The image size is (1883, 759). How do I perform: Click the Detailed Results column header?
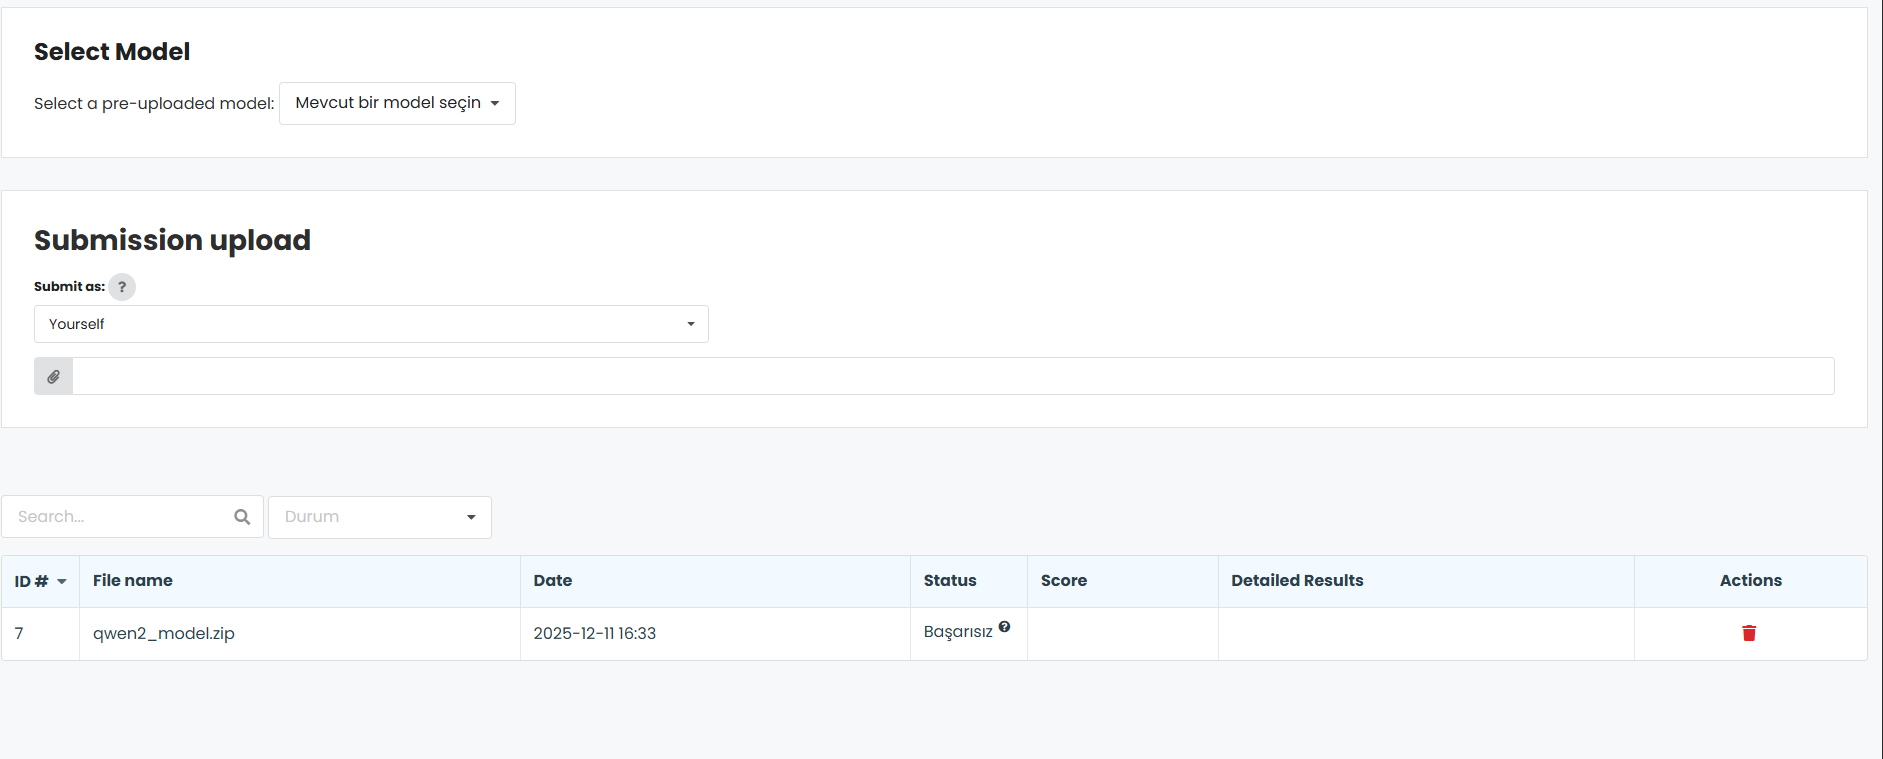point(1297,581)
